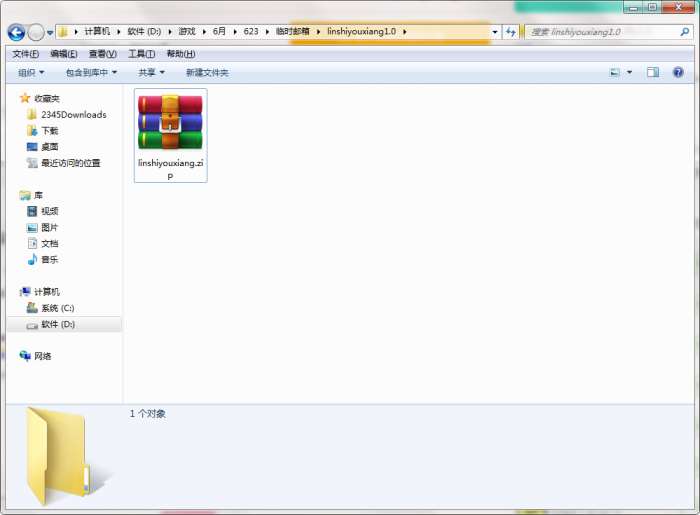Click the 1 个对象 status text

[x=148, y=414]
